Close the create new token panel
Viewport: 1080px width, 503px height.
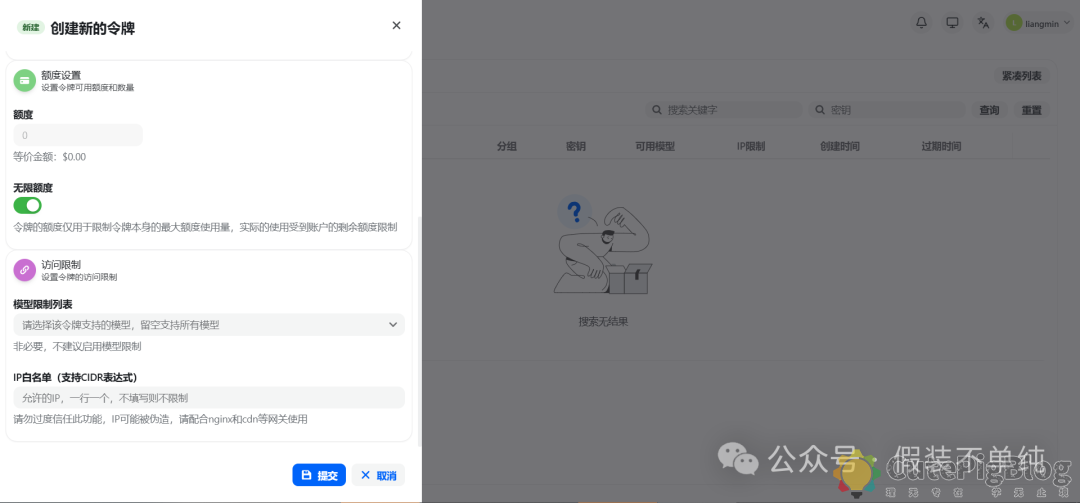(396, 25)
